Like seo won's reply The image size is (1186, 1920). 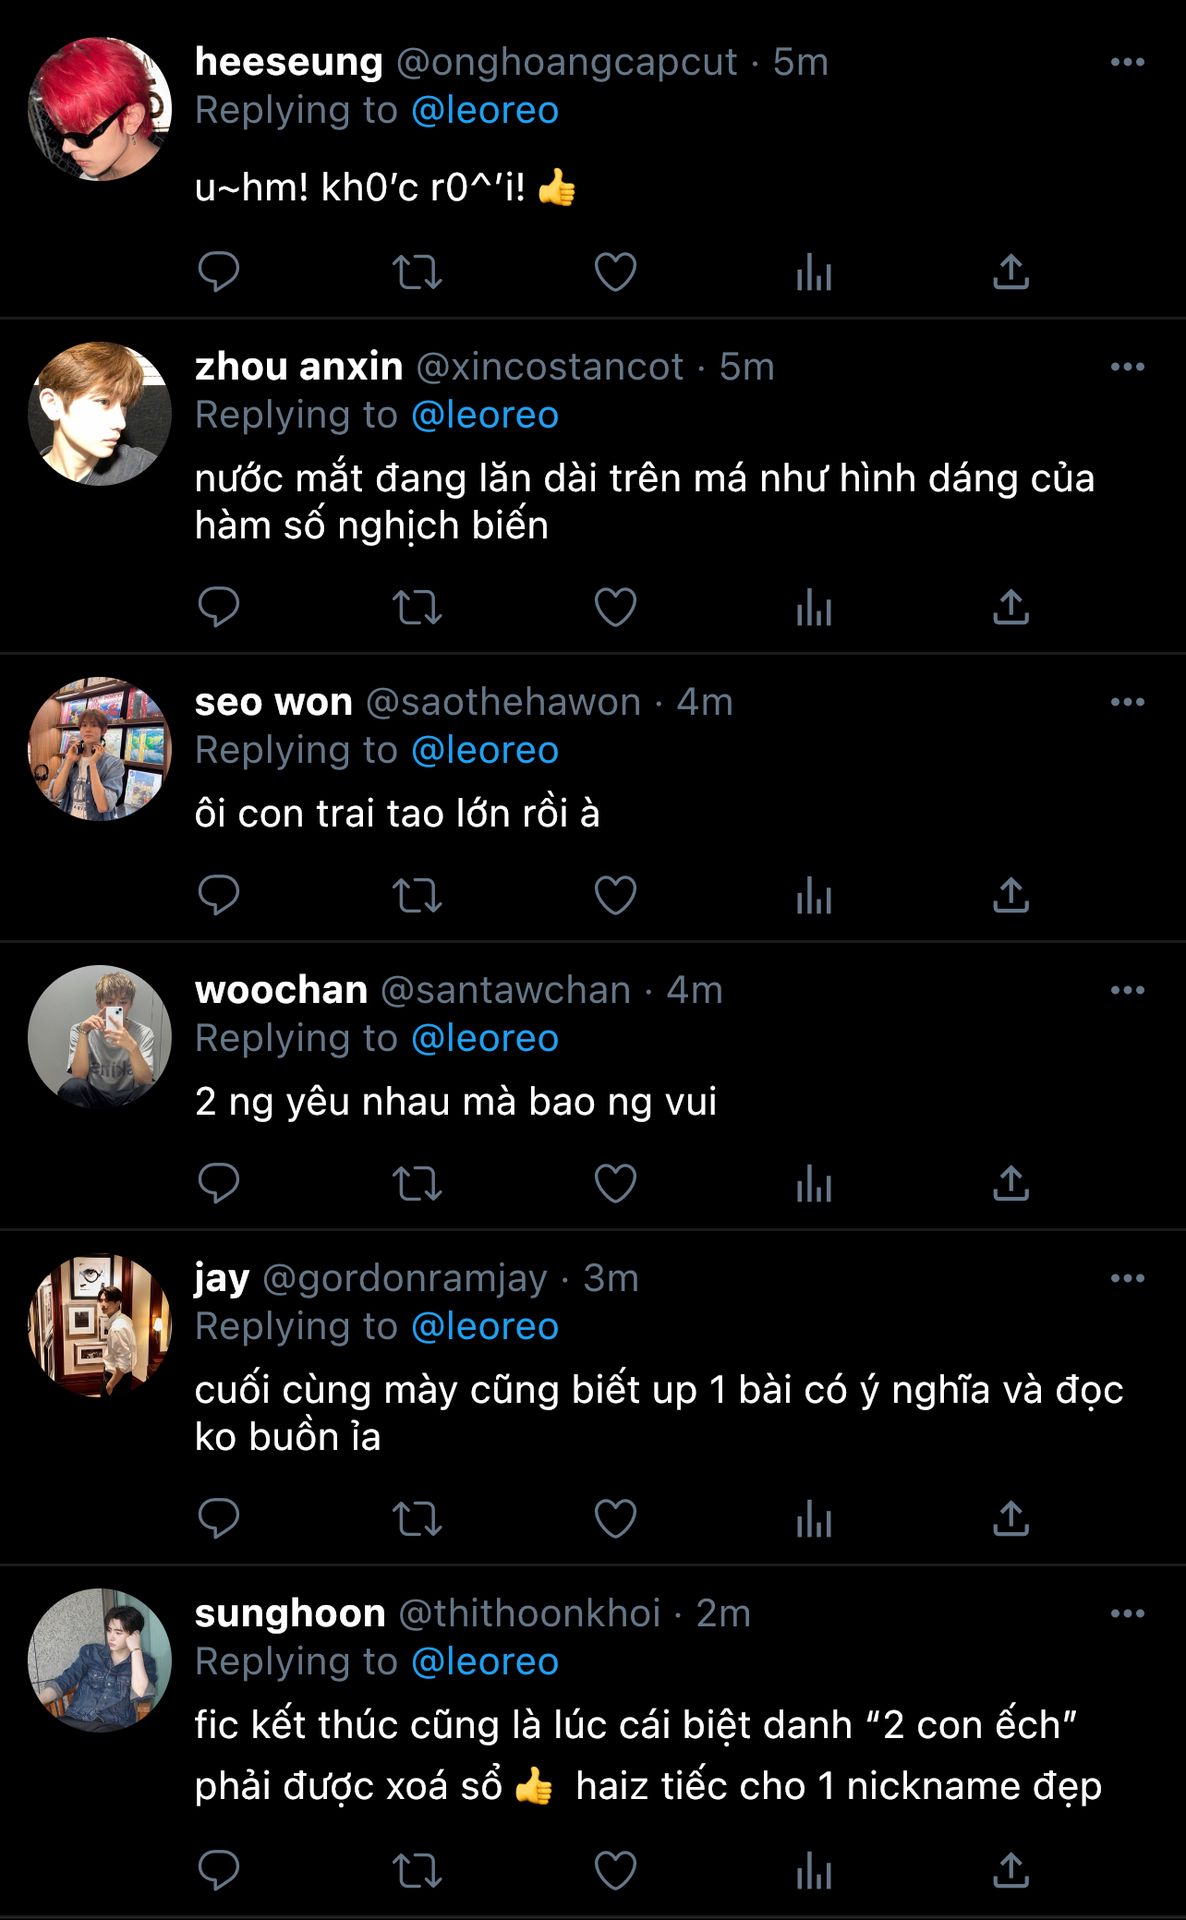point(615,895)
